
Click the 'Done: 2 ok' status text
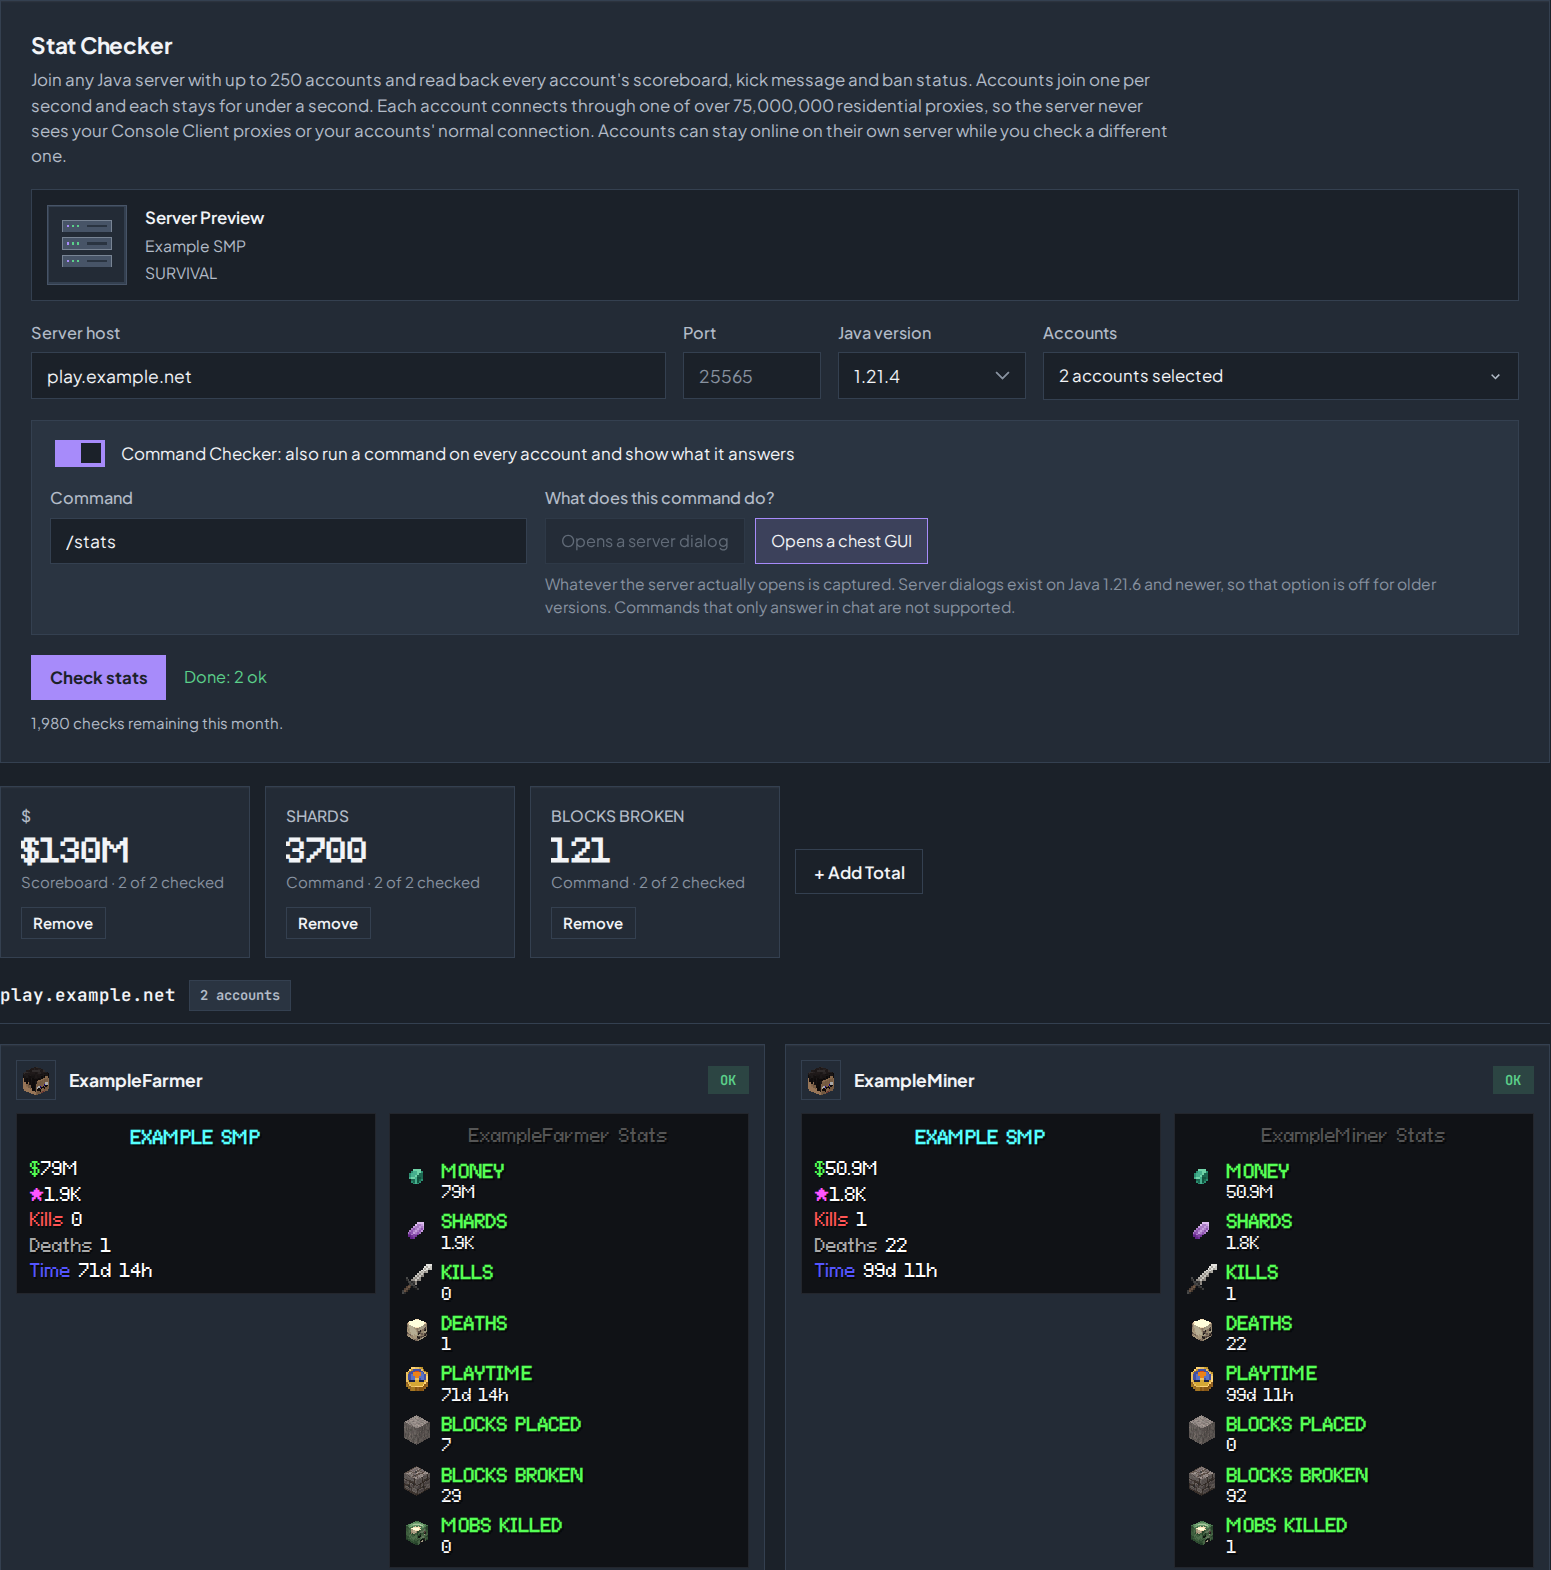[x=225, y=677]
